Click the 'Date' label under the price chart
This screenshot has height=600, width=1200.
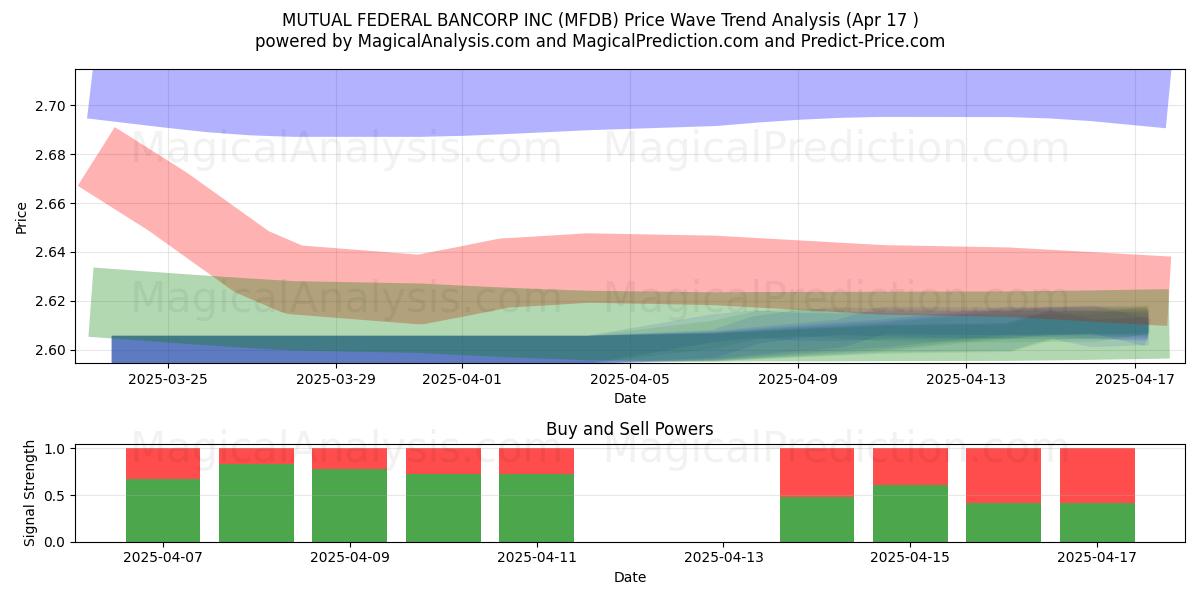tap(630, 398)
